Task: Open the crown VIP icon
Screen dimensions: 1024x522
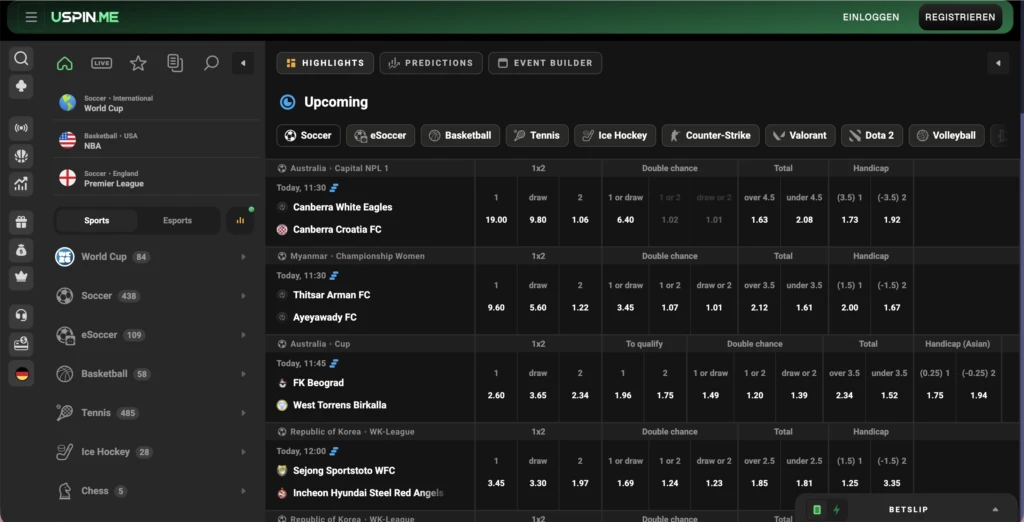Action: 21,277
